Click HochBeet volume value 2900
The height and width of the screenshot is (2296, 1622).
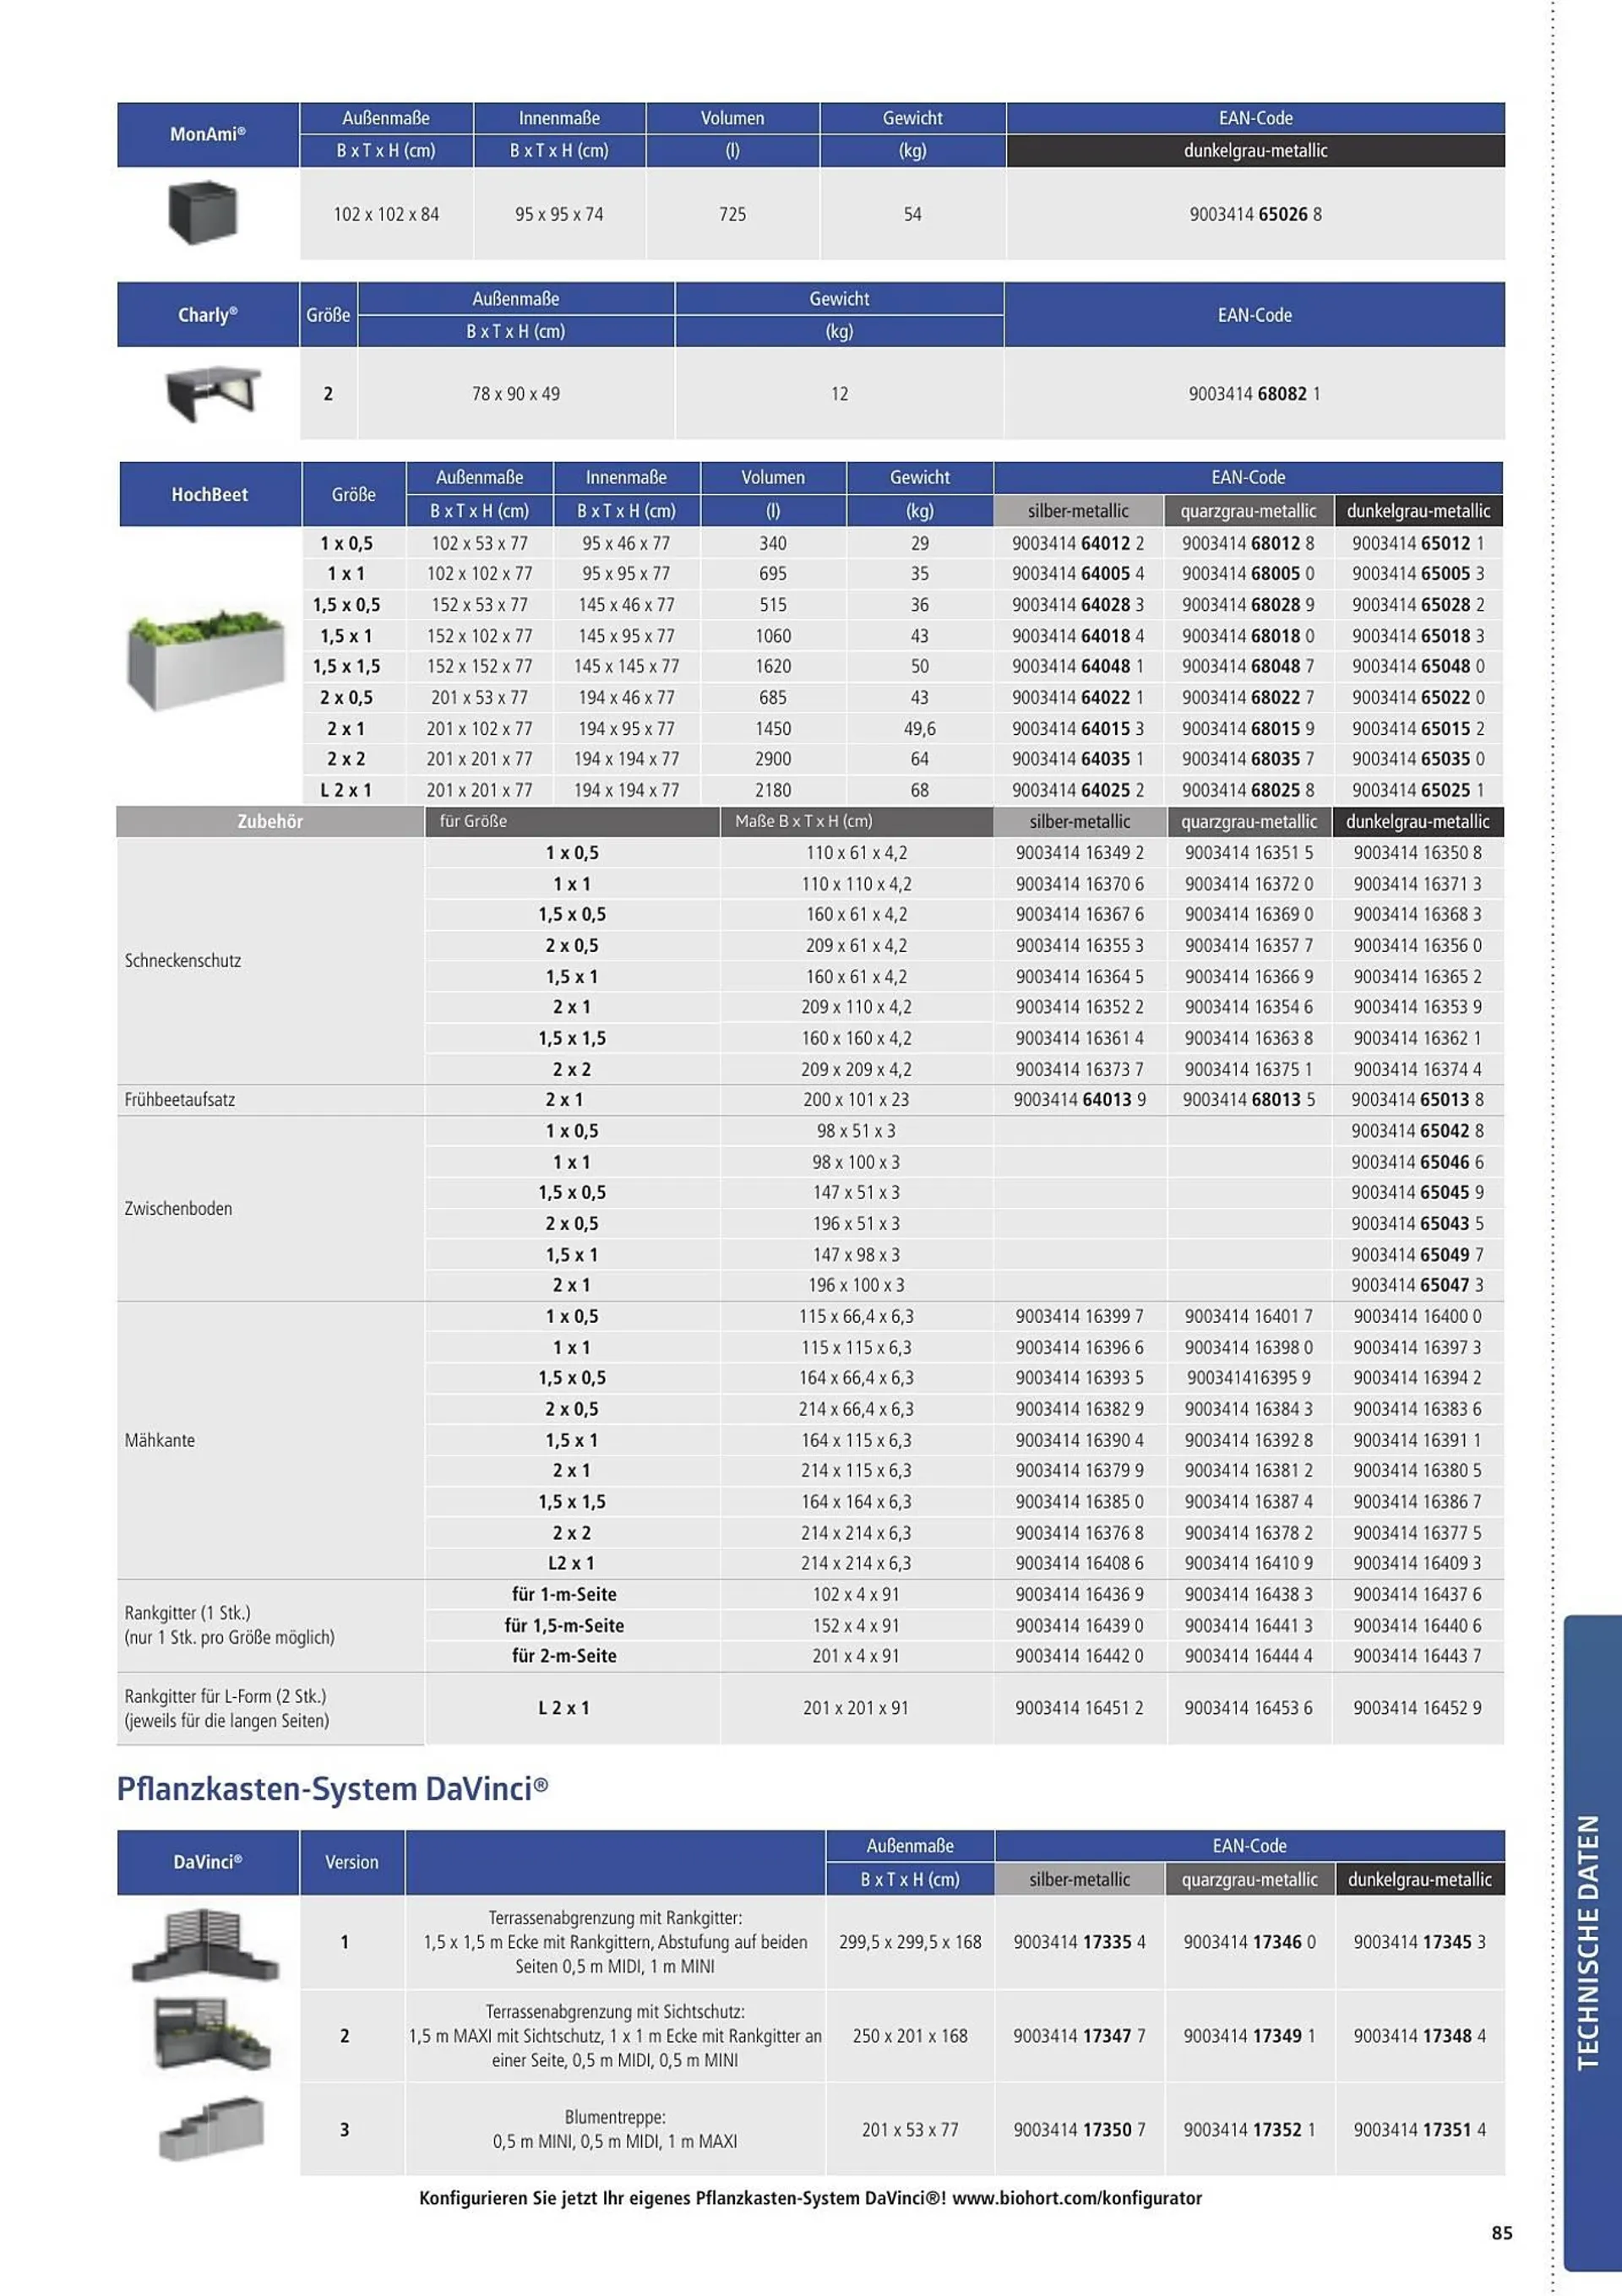point(773,759)
